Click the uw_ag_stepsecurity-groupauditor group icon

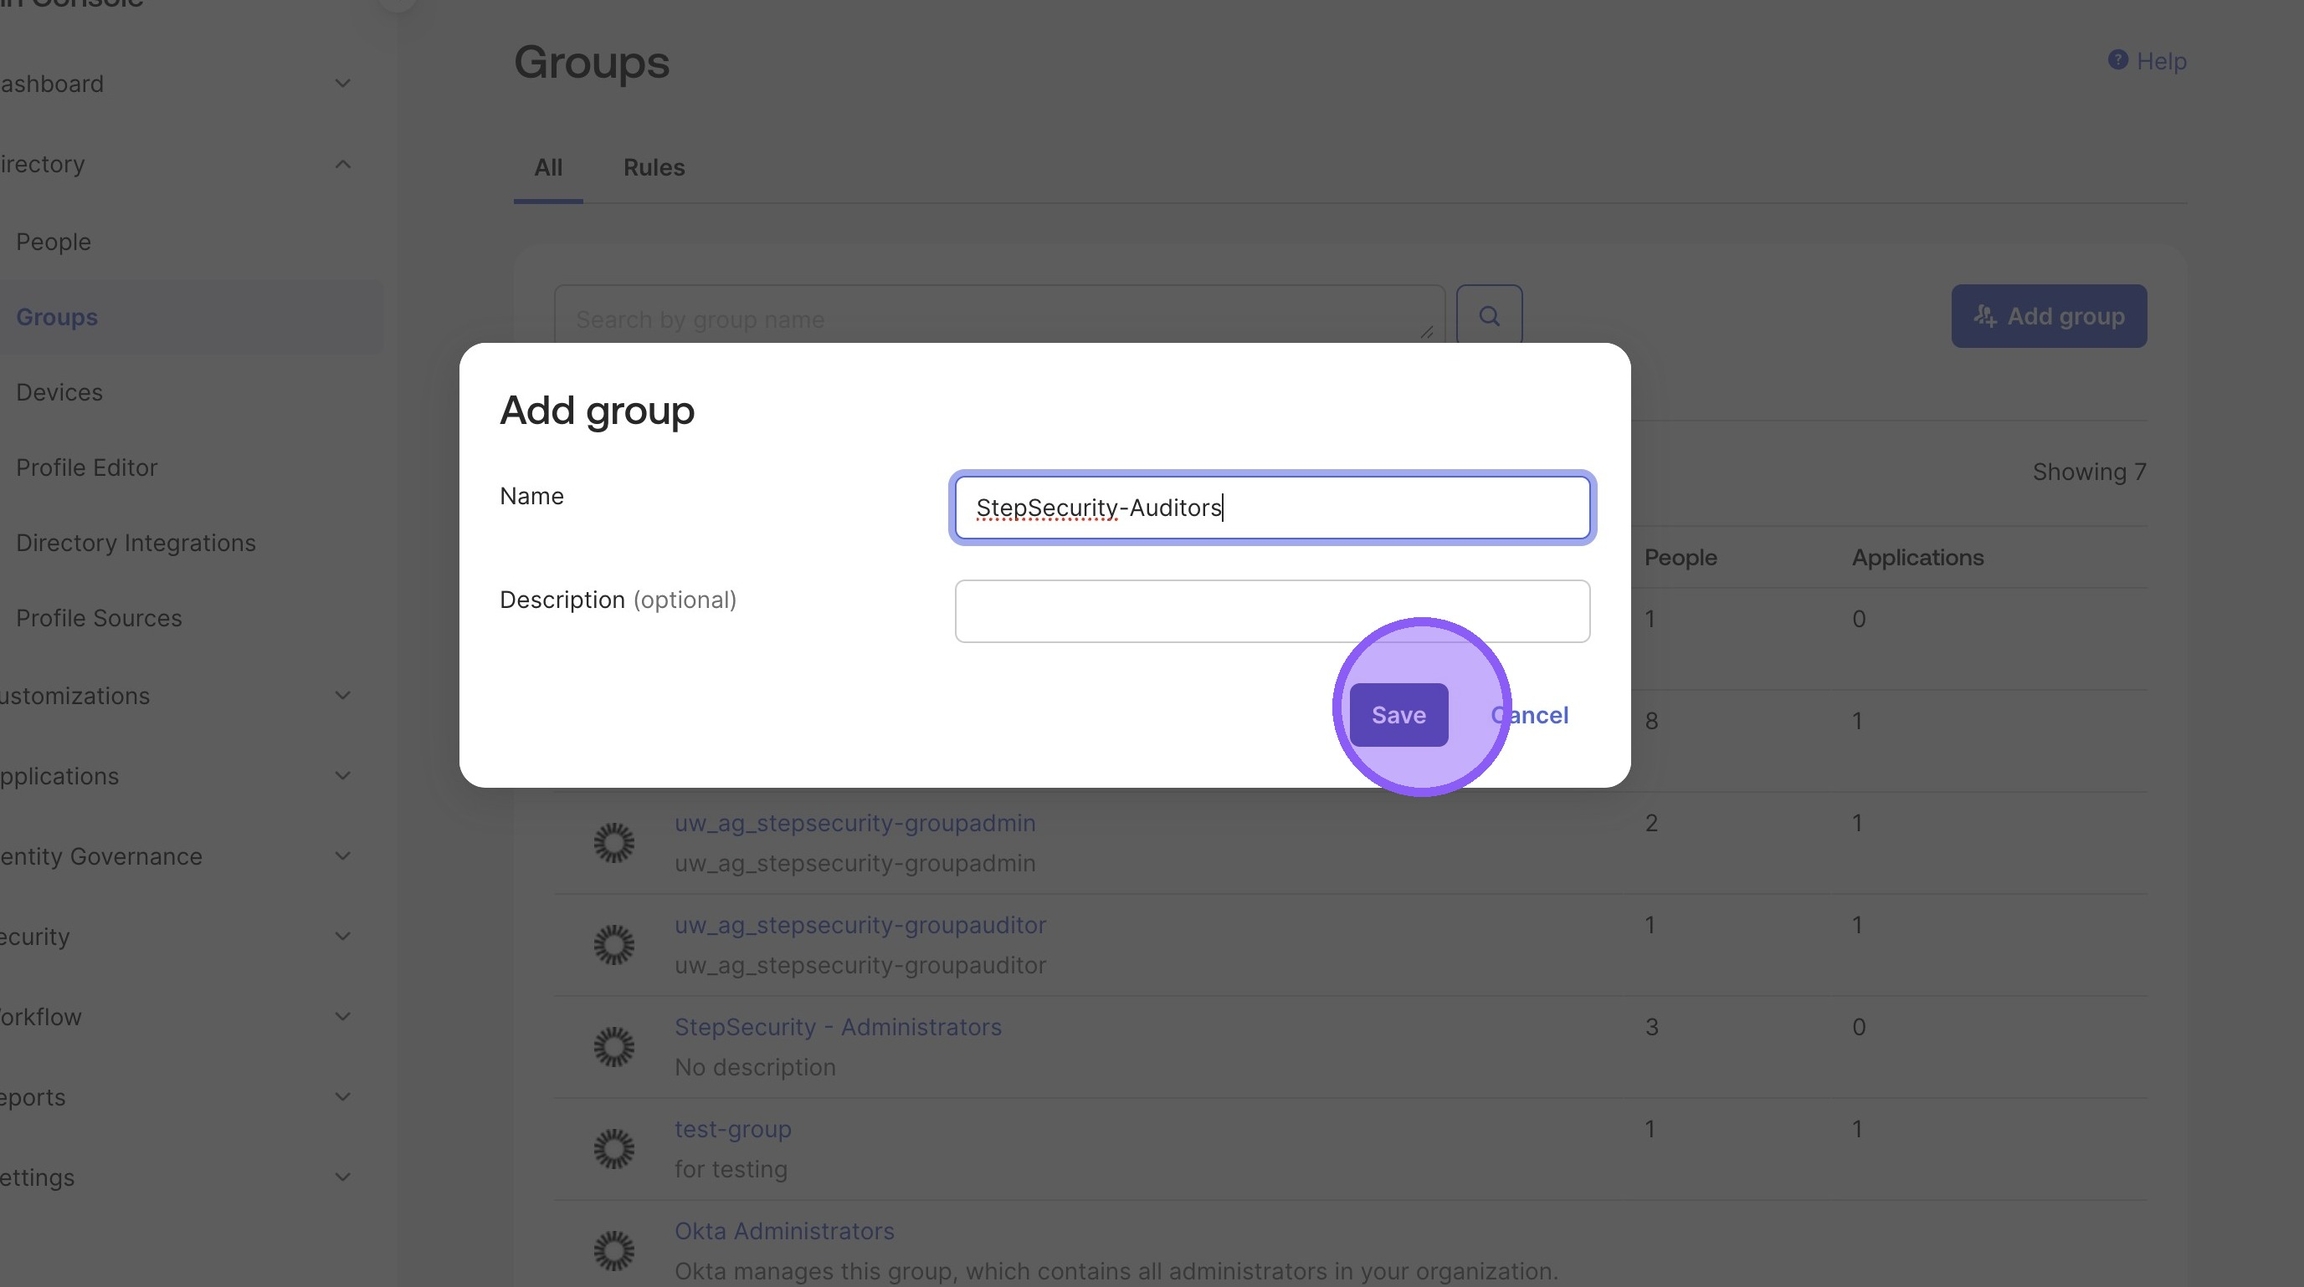[x=614, y=945]
